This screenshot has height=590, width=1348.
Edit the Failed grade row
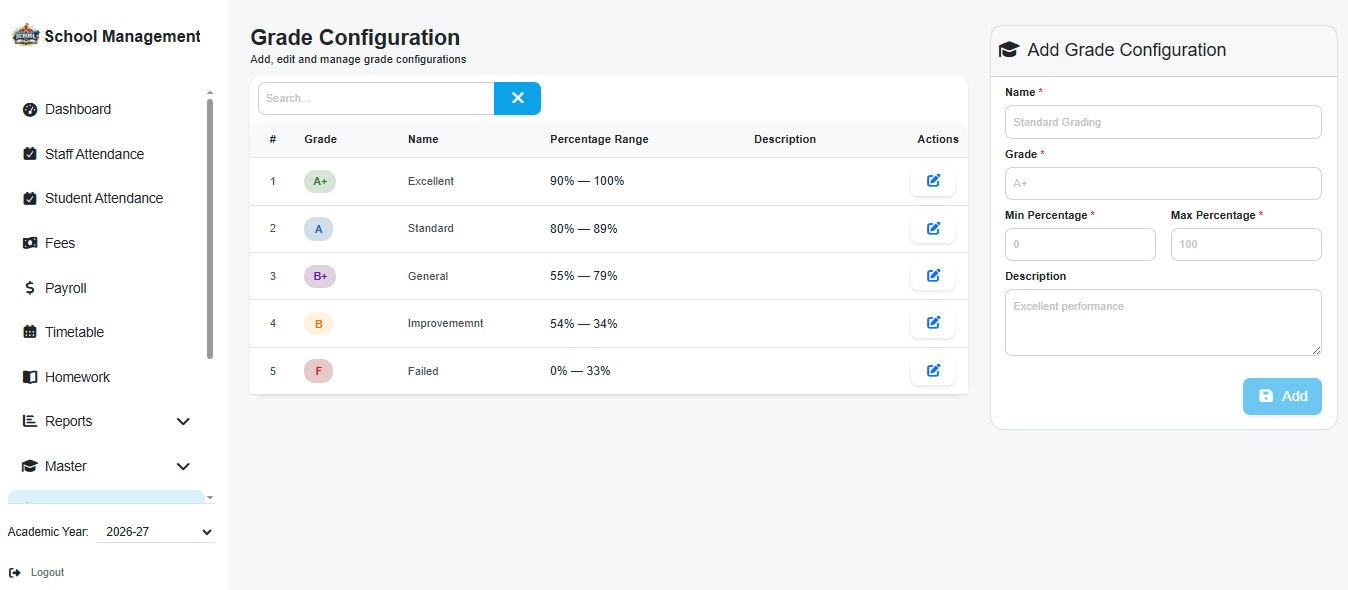point(933,371)
